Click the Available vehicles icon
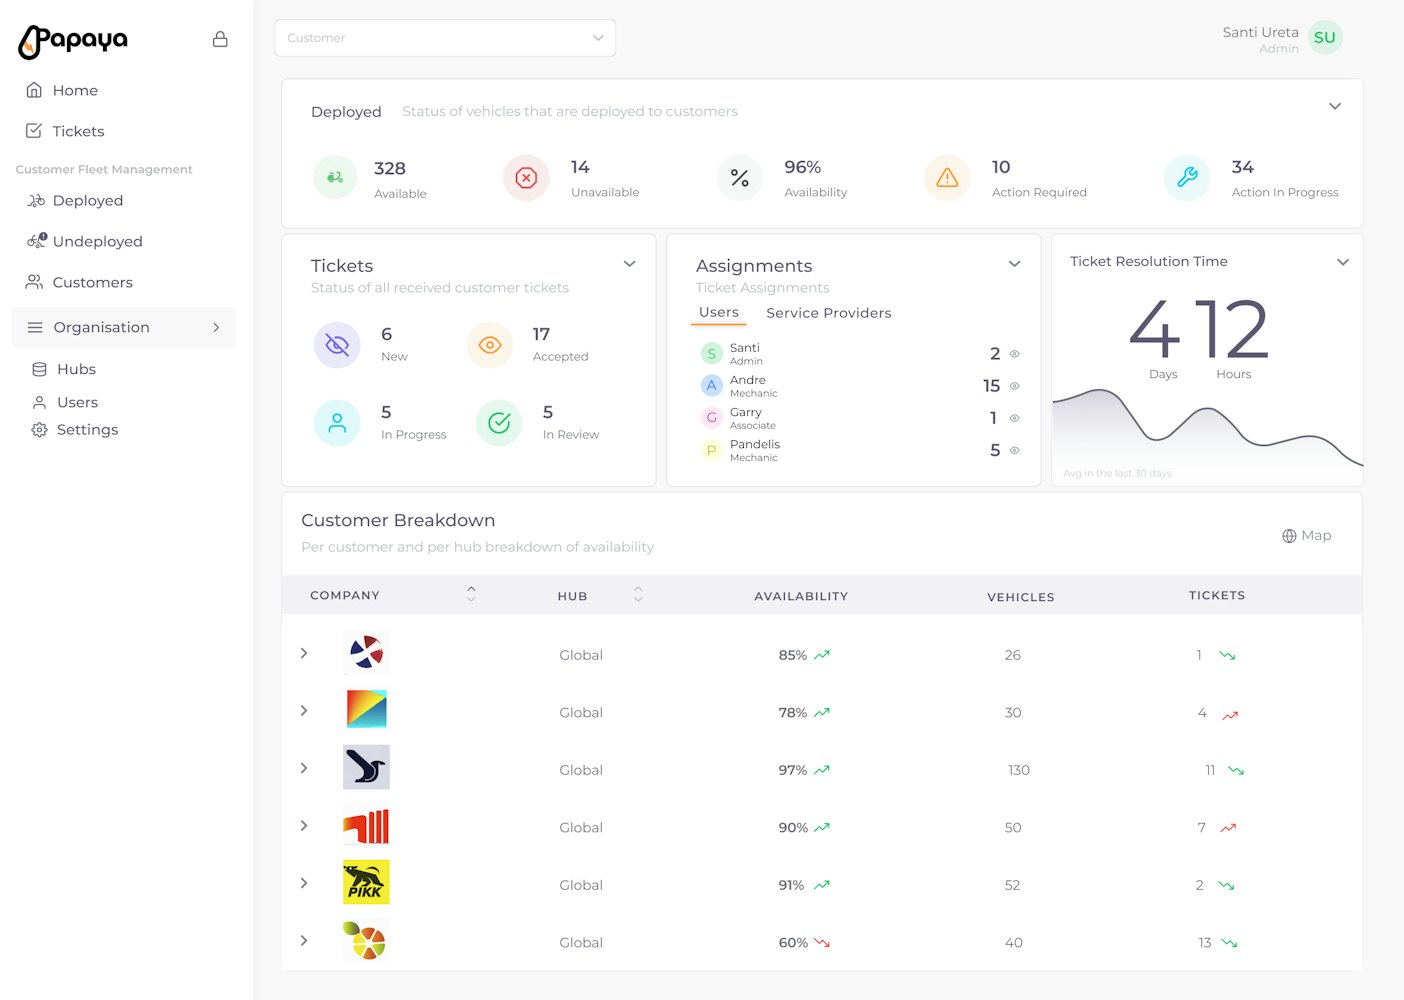The width and height of the screenshot is (1404, 1000). pyautogui.click(x=335, y=177)
